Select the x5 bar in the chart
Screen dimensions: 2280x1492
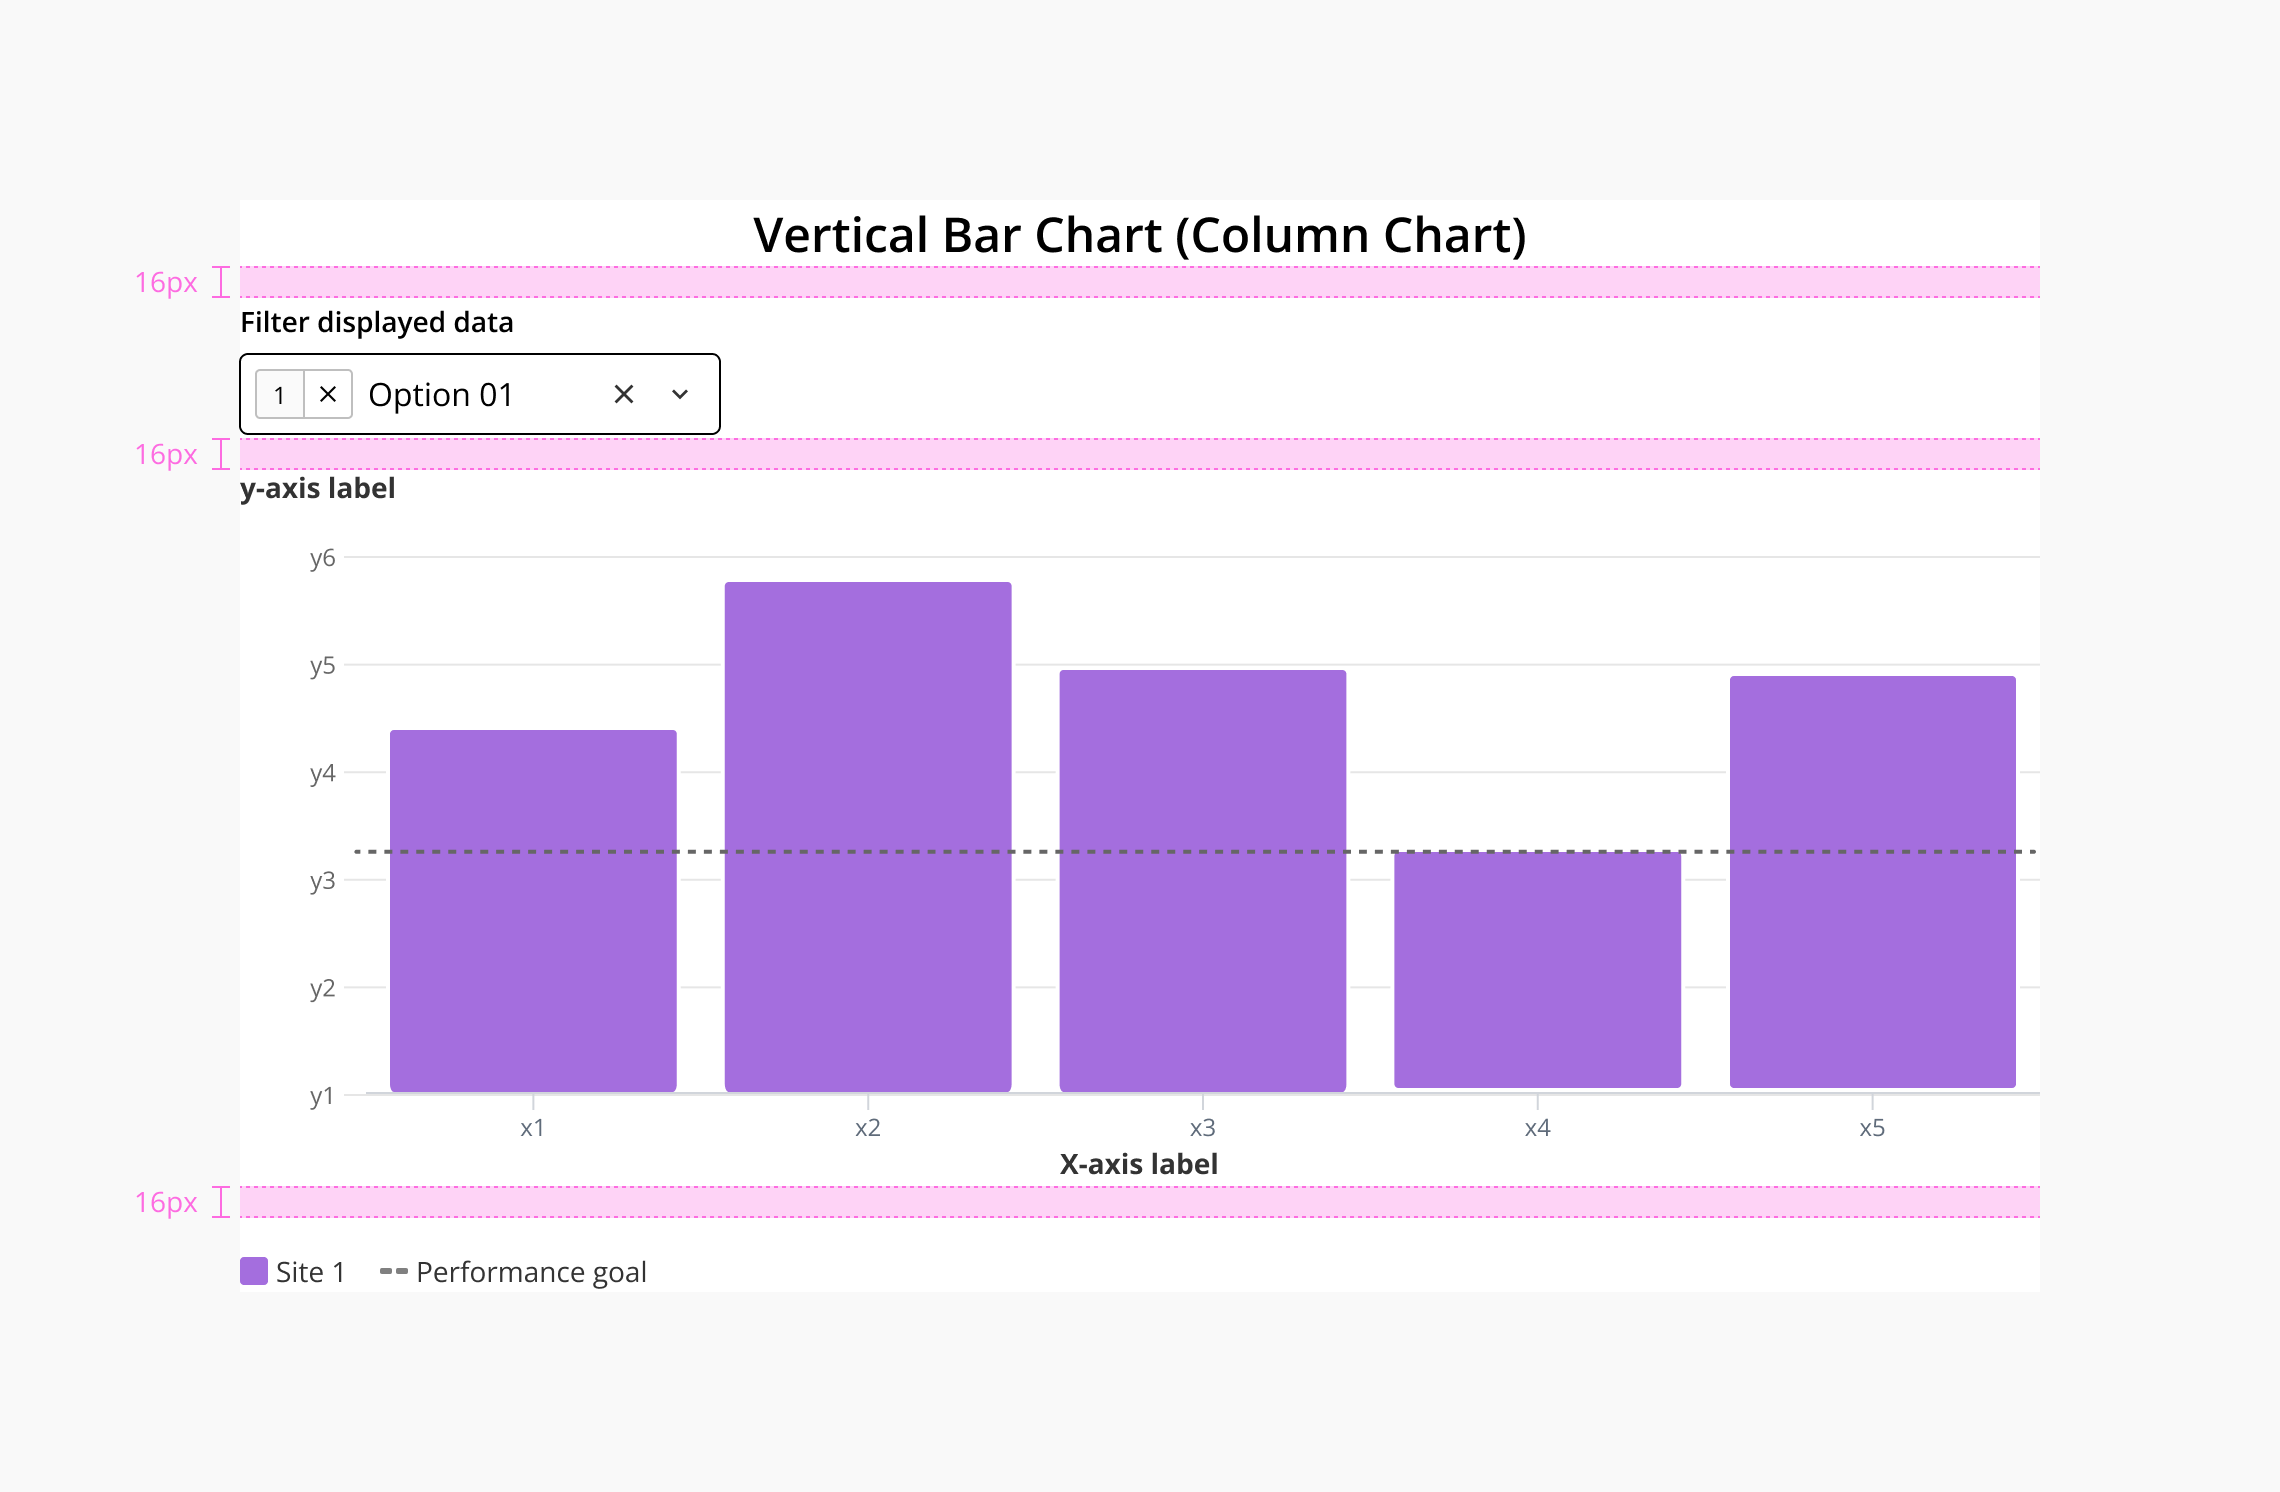[x=1873, y=882]
